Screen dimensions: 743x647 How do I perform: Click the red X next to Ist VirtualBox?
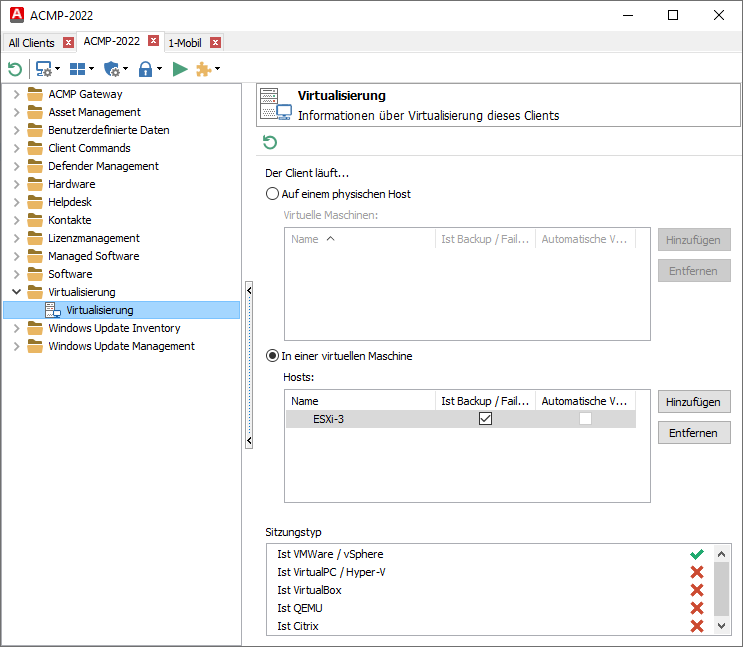697,590
